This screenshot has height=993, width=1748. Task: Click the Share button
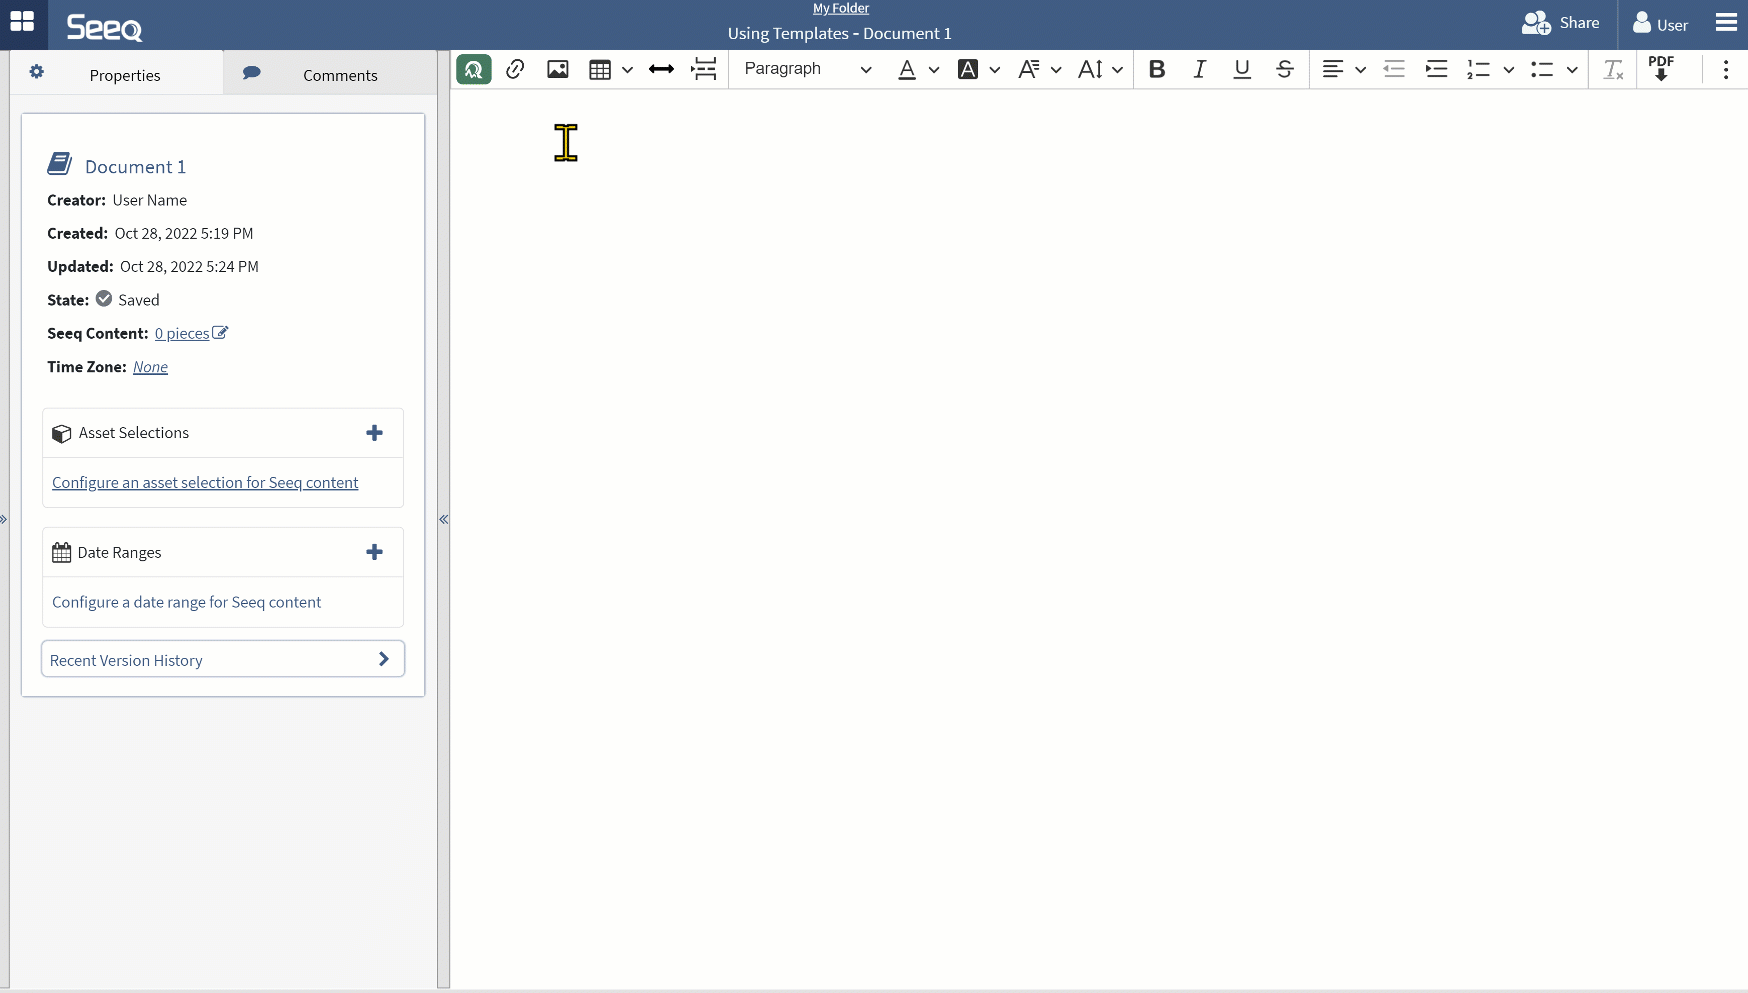(1561, 23)
